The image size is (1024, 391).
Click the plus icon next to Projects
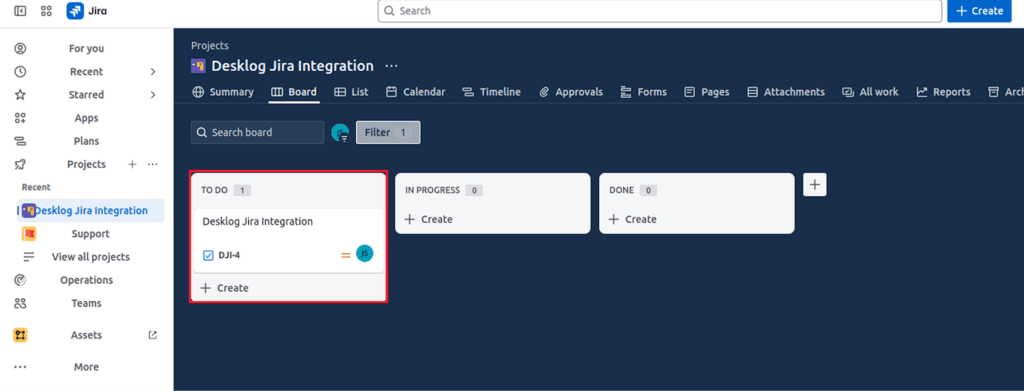tap(132, 164)
